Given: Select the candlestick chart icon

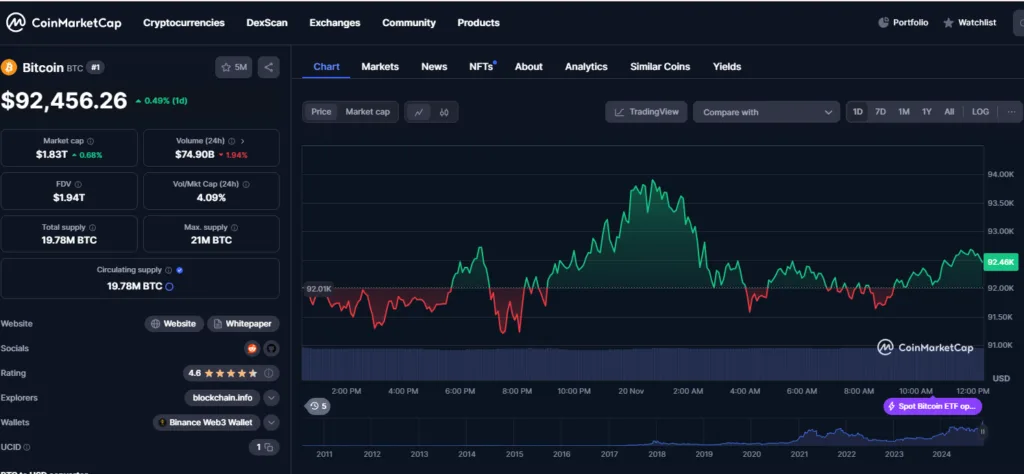Looking at the screenshot, I should tap(444, 112).
